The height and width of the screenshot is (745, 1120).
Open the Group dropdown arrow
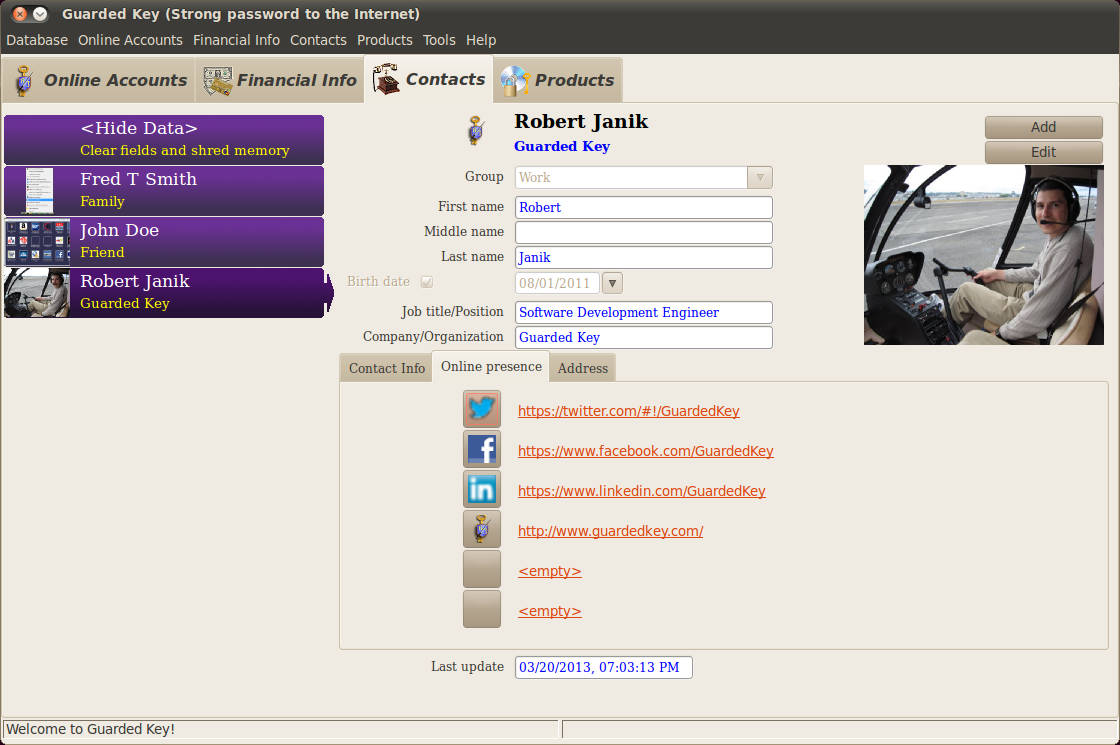tap(759, 177)
